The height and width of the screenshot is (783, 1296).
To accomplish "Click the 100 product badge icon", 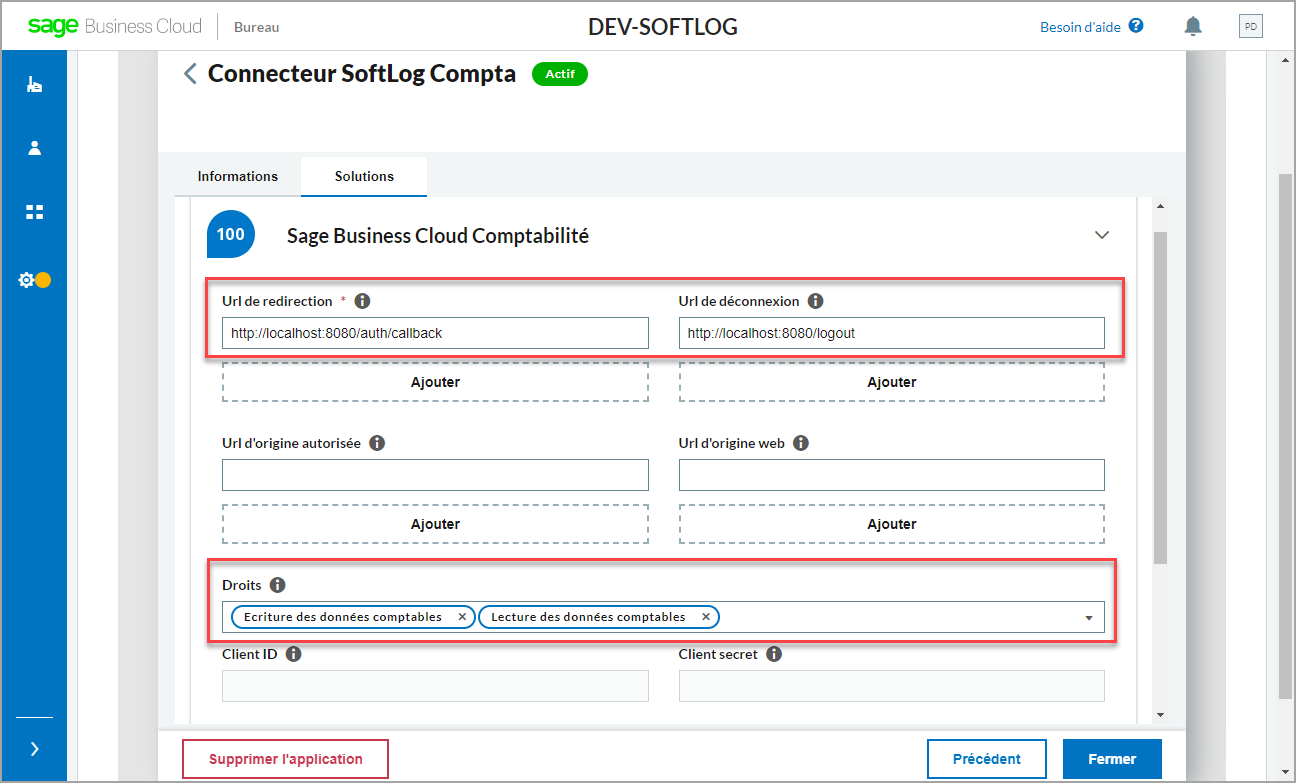I will [231, 235].
